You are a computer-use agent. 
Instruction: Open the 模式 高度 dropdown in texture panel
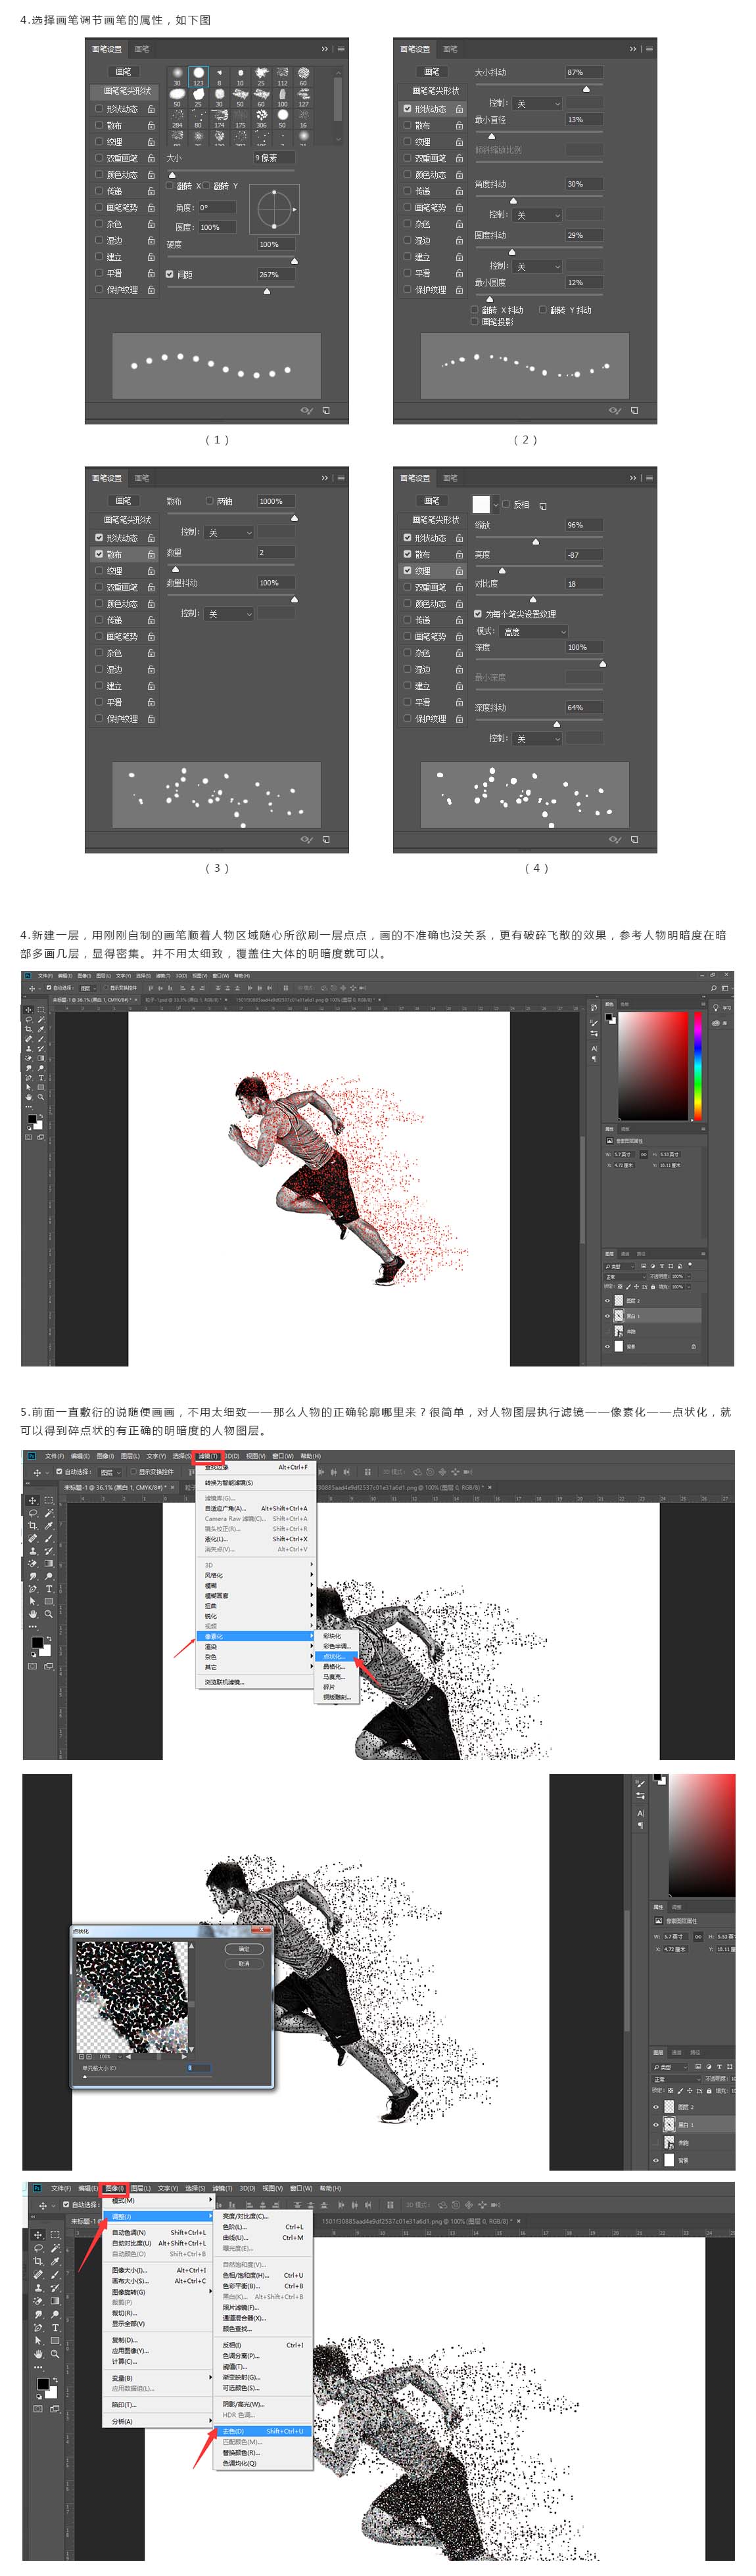pos(535,631)
